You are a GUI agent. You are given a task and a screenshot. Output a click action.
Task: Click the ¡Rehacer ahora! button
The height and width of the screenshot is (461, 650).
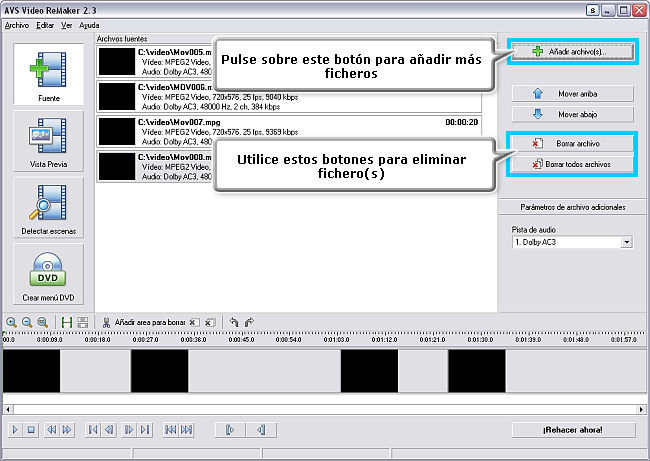click(573, 430)
